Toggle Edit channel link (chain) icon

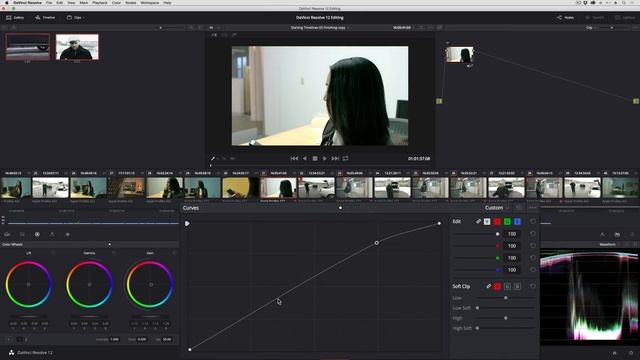click(478, 221)
